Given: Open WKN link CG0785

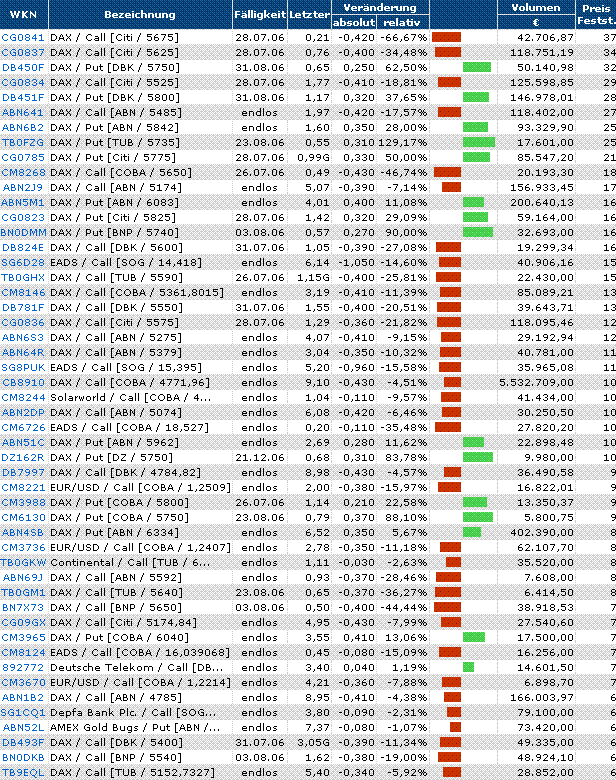Looking at the screenshot, I should tap(23, 157).
